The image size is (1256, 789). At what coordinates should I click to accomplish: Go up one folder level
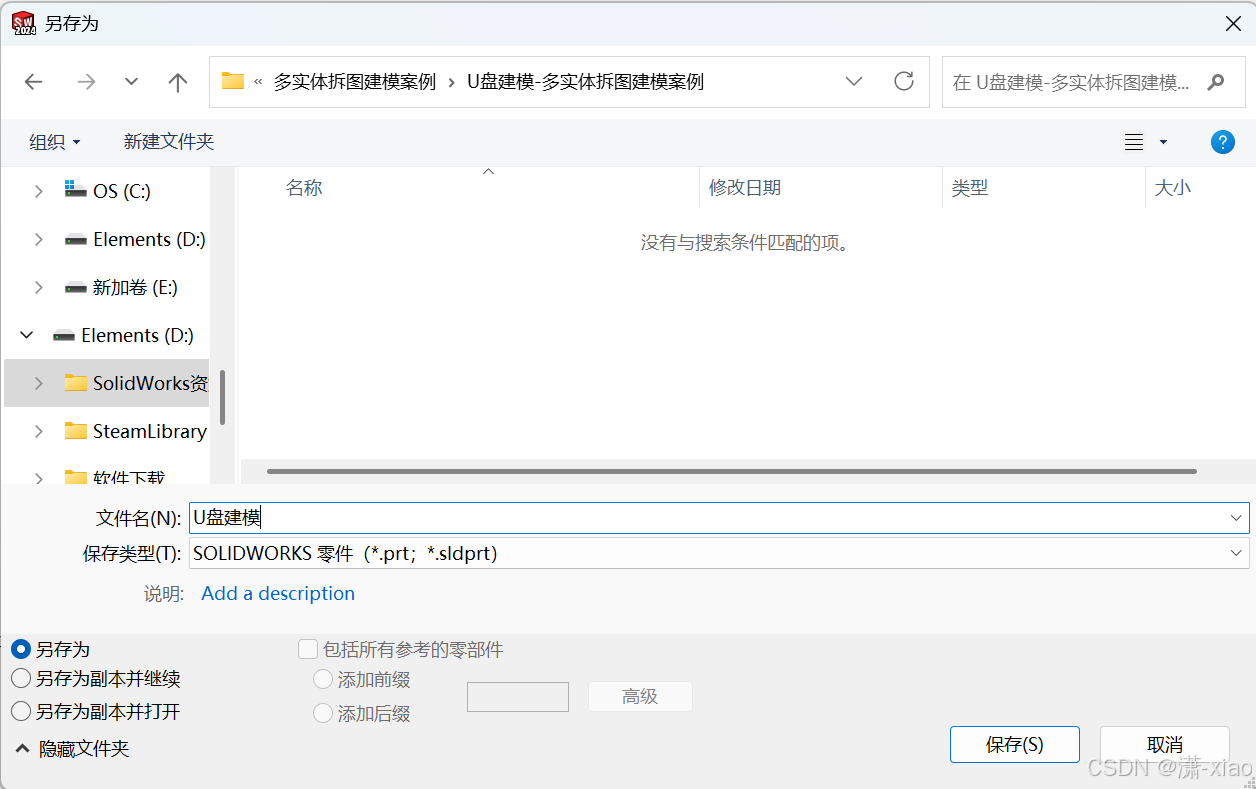point(178,82)
